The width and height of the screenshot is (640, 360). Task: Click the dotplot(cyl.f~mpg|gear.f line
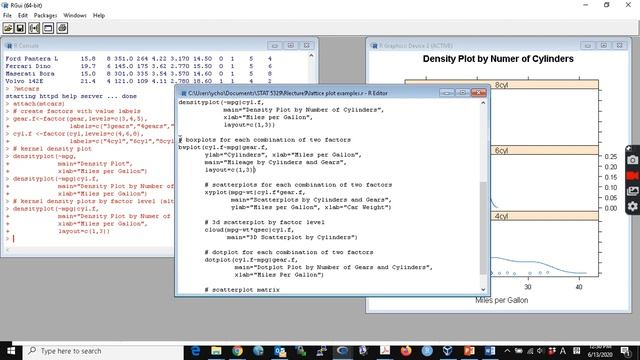251,260
